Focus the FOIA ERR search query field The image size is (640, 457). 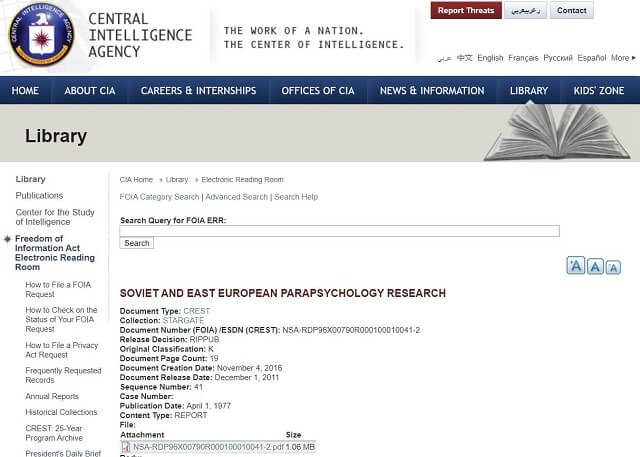pyautogui.click(x=339, y=231)
